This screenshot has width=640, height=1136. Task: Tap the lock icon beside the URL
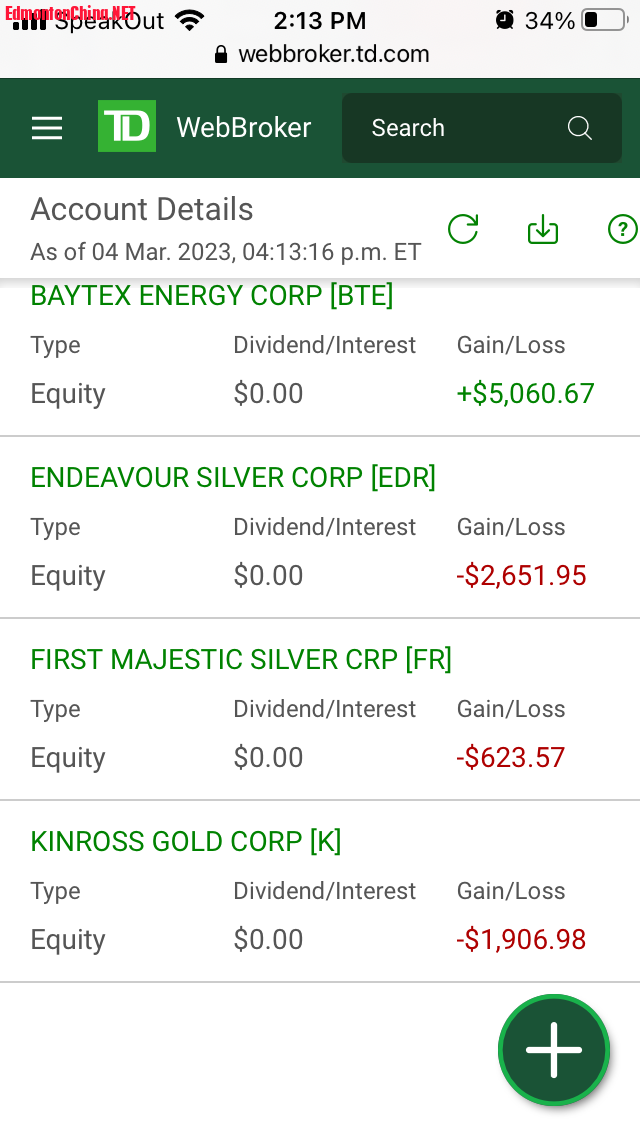coord(222,54)
